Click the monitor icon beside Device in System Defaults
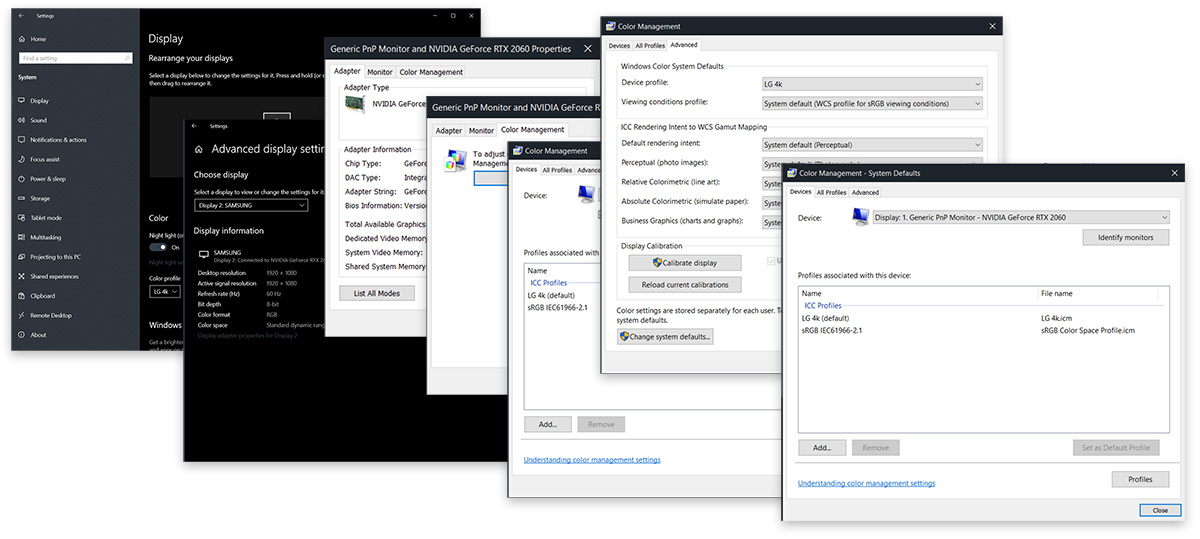The image size is (1200, 539). [x=860, y=217]
